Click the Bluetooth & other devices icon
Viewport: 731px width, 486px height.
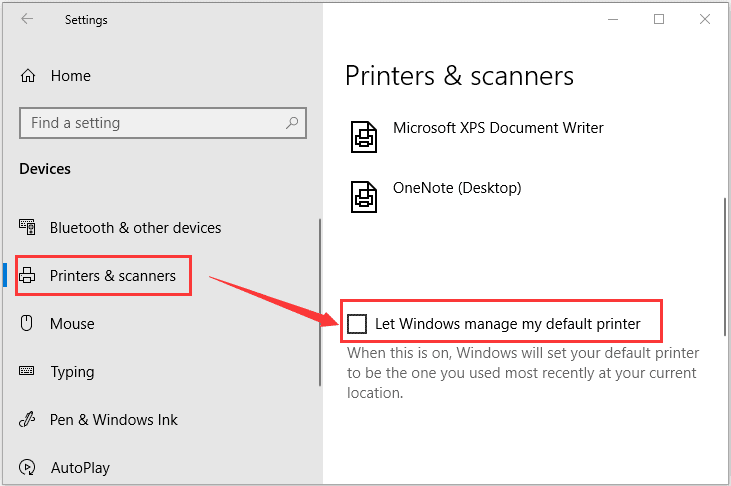point(27,227)
